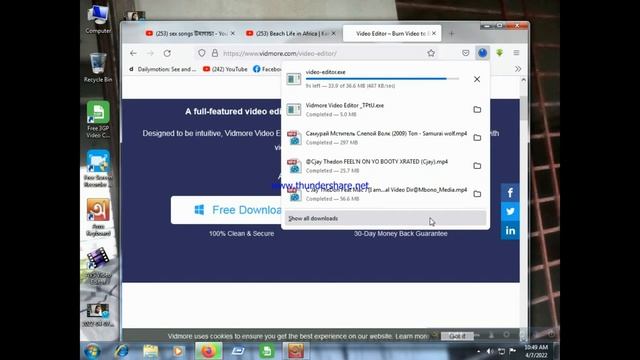Screen dimensions: 640x360
Task: Open tracking protection shield icon
Action: coord(202,53)
